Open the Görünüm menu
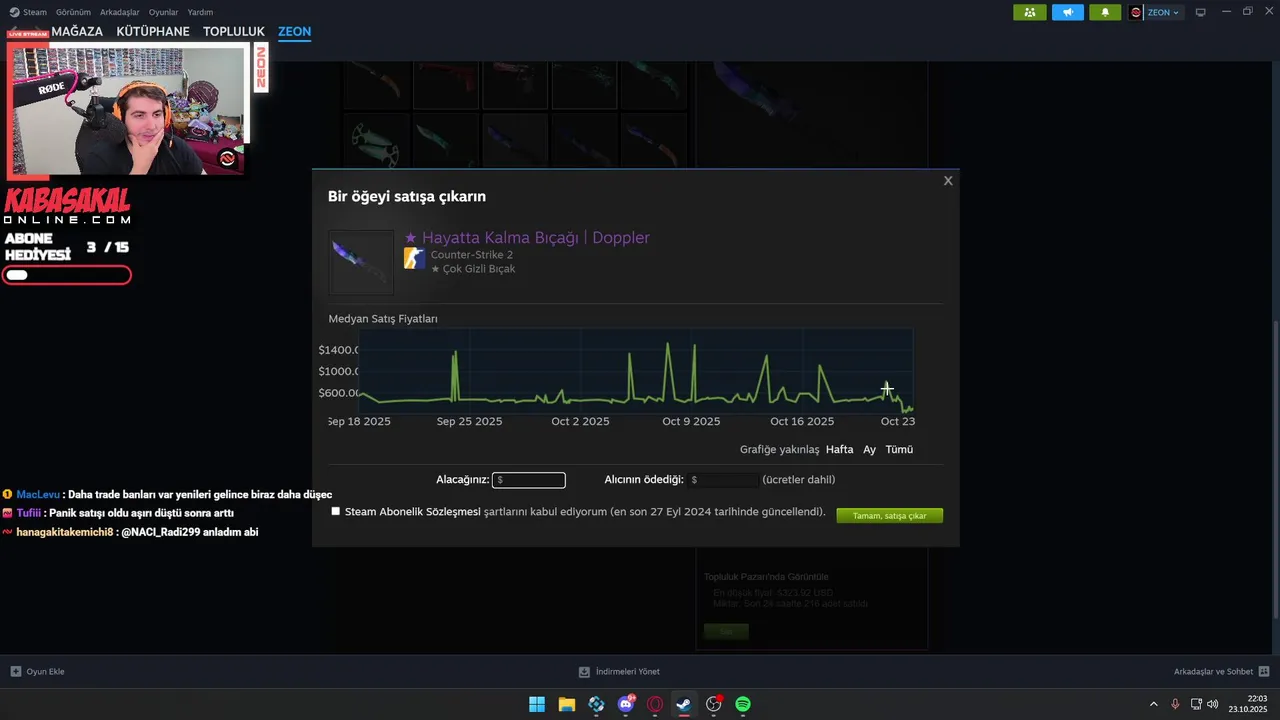 click(x=73, y=12)
